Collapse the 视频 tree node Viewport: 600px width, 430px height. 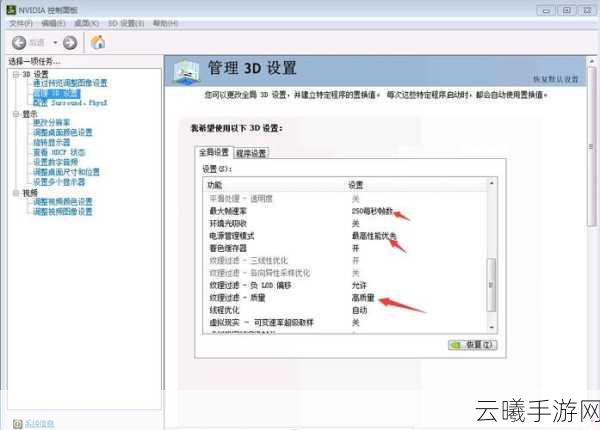[16, 193]
